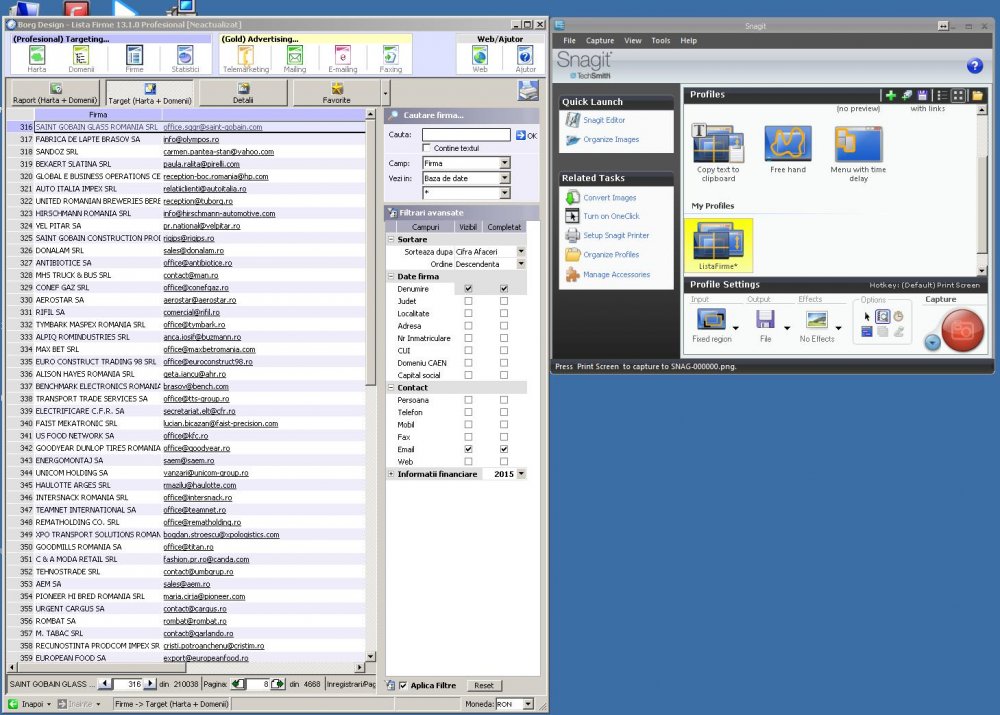This screenshot has width=1000, height=715.
Task: Click the red Capture button
Action: (x=962, y=330)
